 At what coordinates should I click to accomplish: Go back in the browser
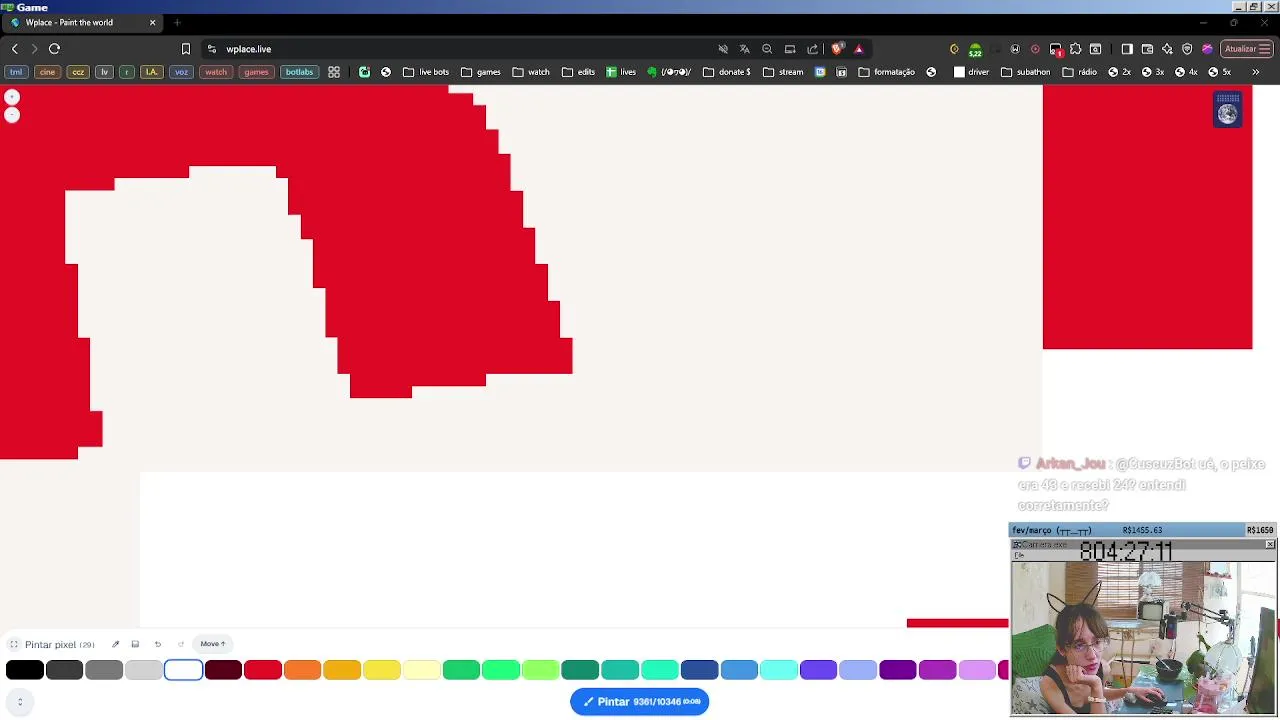tap(14, 49)
